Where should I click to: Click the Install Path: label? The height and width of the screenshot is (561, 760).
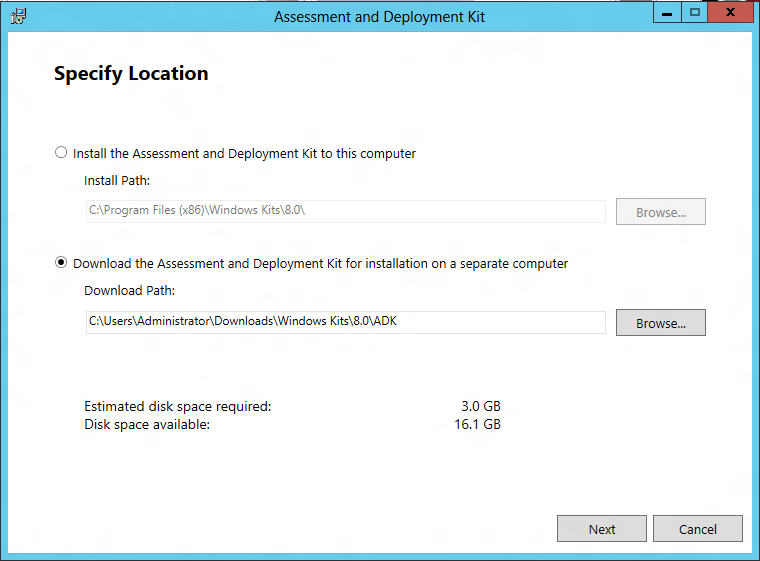(117, 180)
